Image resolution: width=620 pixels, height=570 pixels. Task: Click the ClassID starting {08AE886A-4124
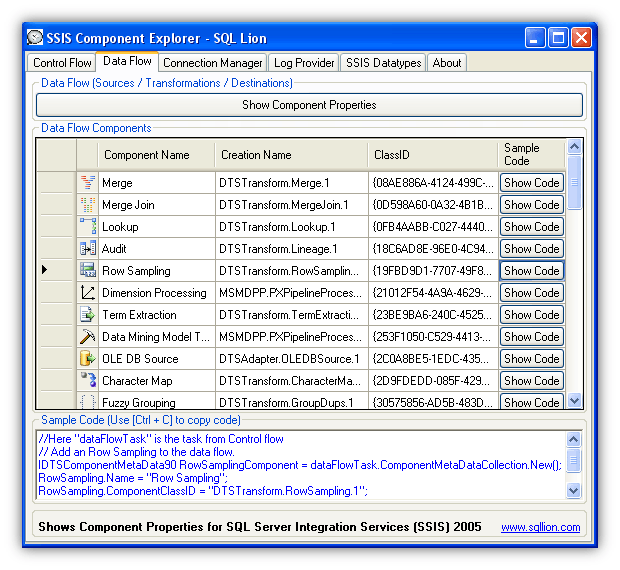coord(433,183)
